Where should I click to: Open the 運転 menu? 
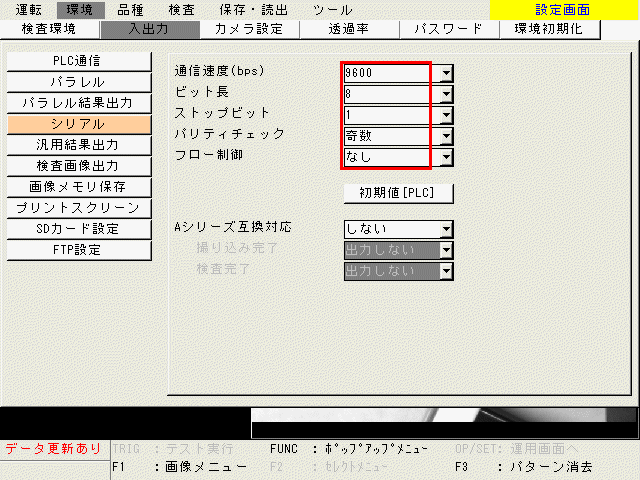click(28, 9)
